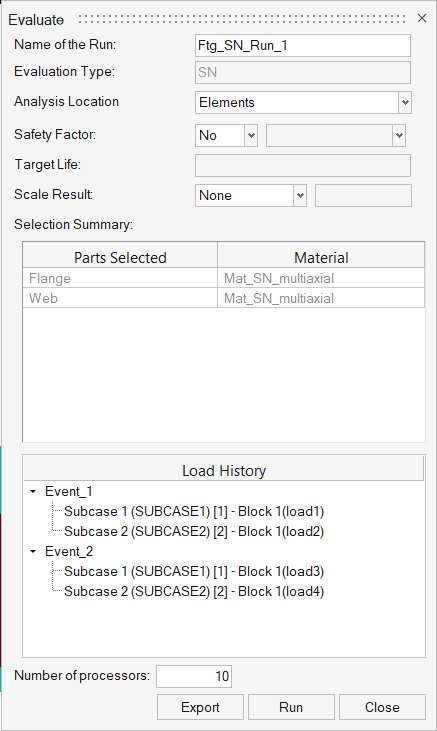The height and width of the screenshot is (731, 437).
Task: Click the Number of processors field
Action: click(x=194, y=676)
